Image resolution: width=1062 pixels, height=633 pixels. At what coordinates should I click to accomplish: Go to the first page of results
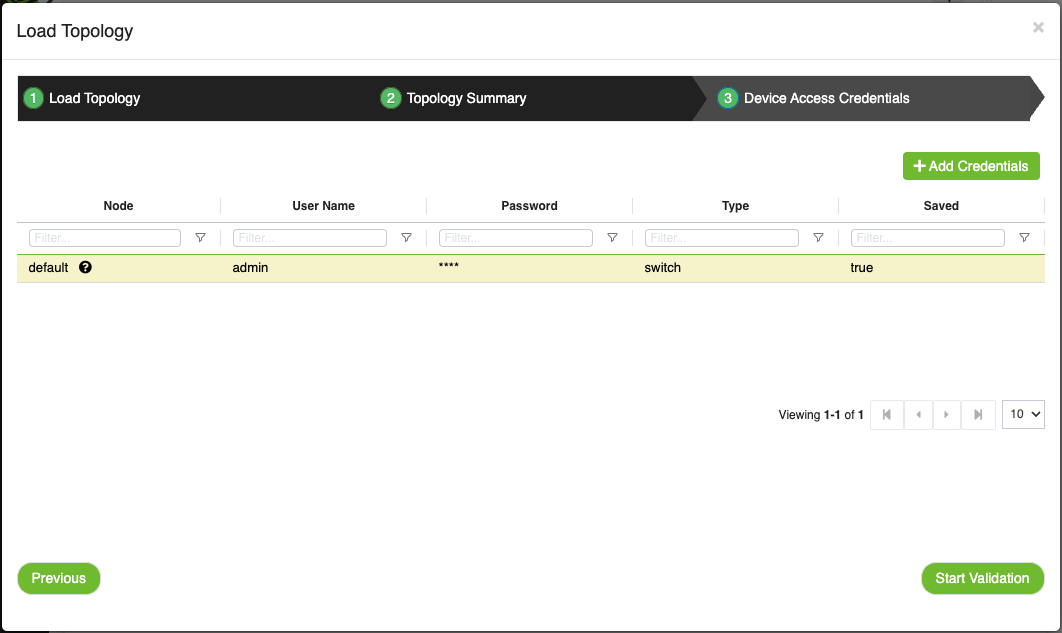(x=887, y=414)
